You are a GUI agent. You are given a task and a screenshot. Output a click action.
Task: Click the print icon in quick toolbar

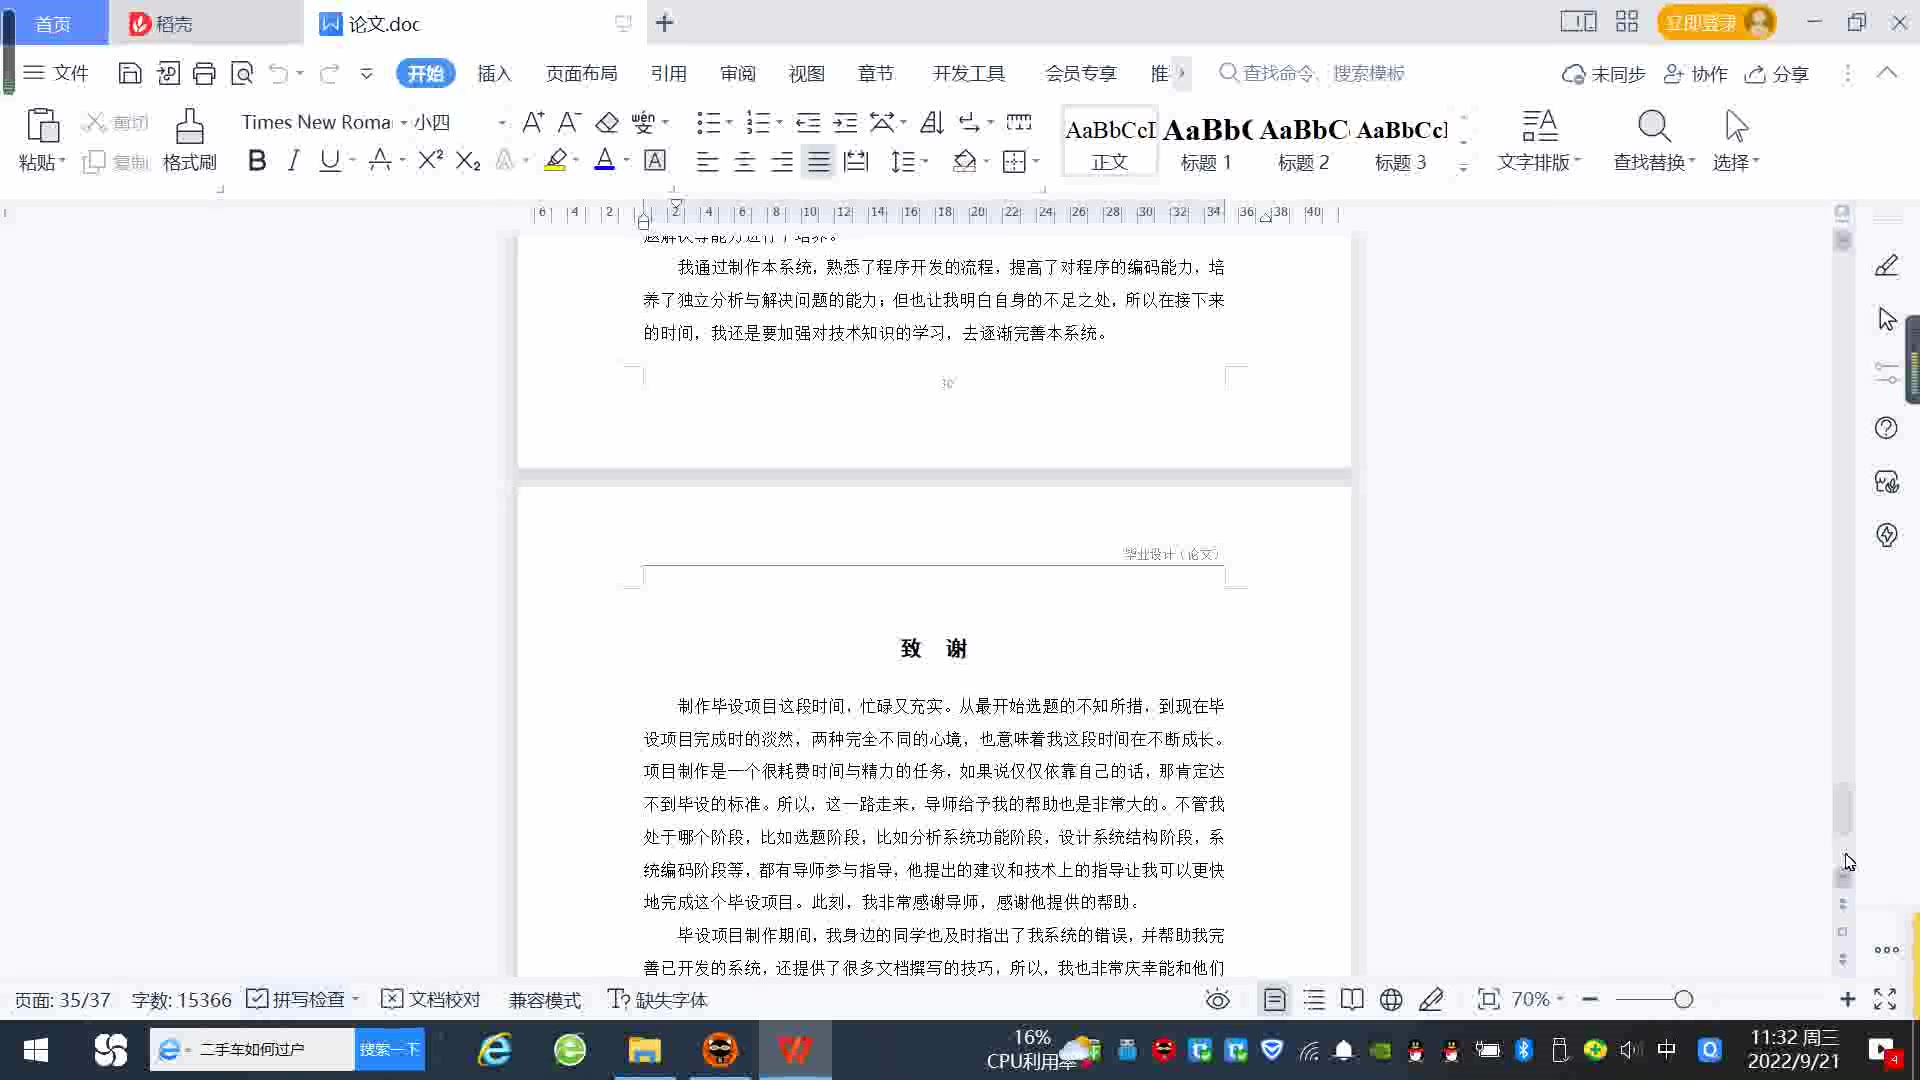coord(204,73)
